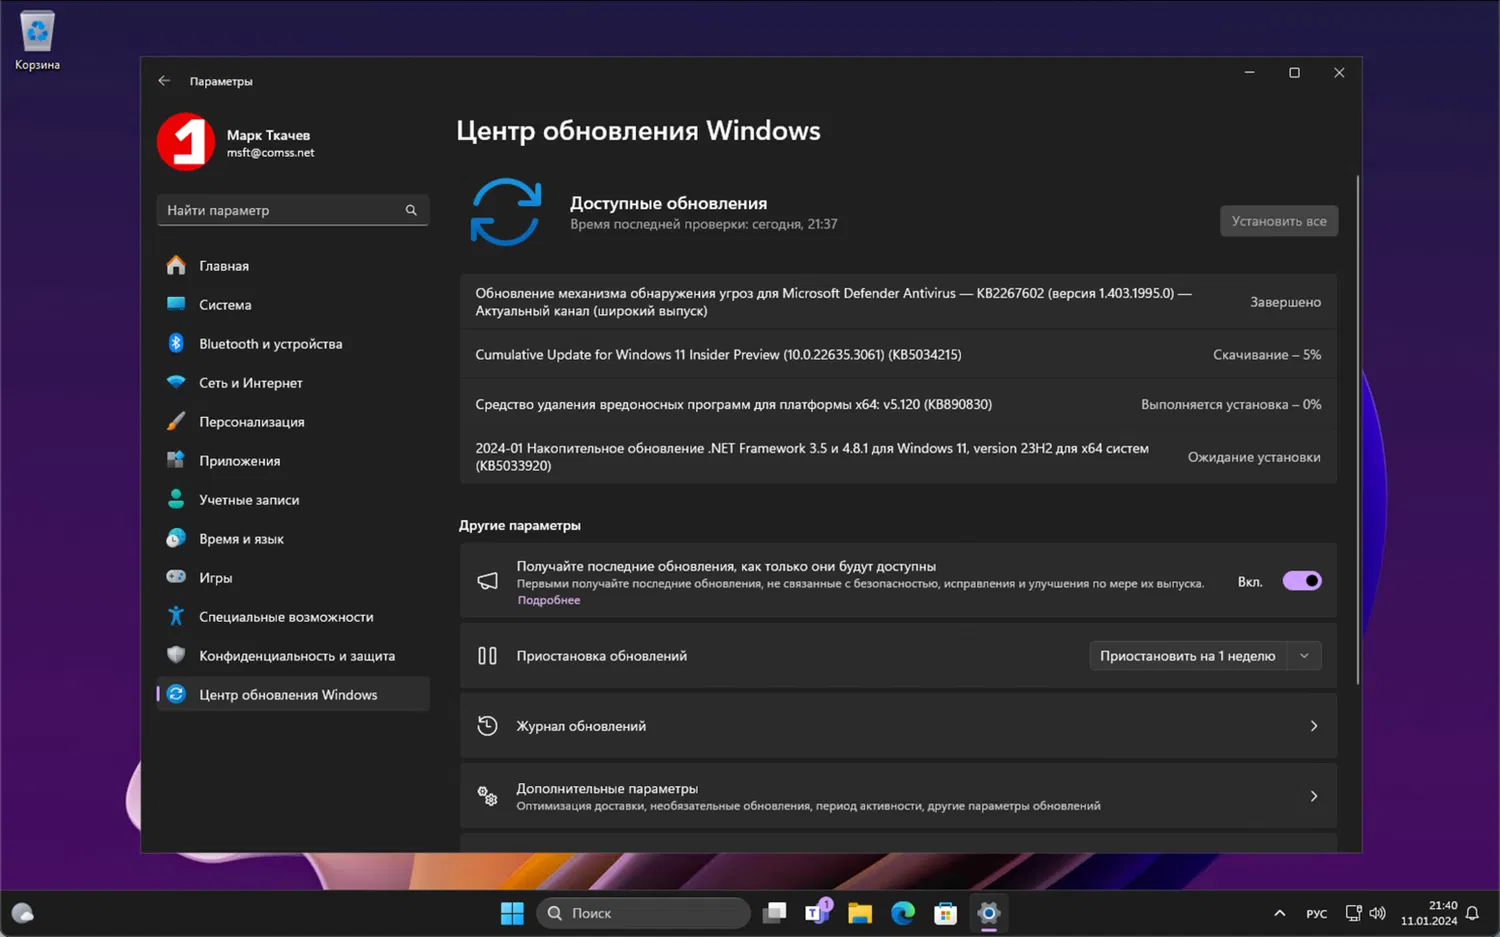Open Bluetooth и устройства section
This screenshot has width=1500, height=937.
pyautogui.click(x=270, y=344)
